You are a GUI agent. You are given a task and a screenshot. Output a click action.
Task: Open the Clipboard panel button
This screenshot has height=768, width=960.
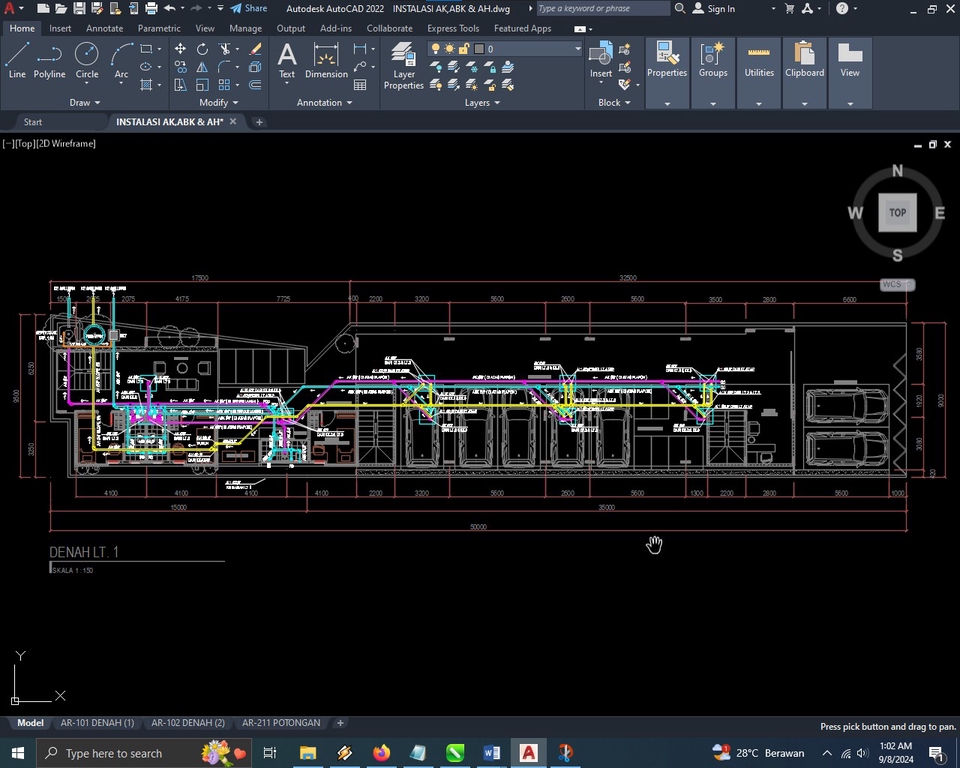pos(804,60)
